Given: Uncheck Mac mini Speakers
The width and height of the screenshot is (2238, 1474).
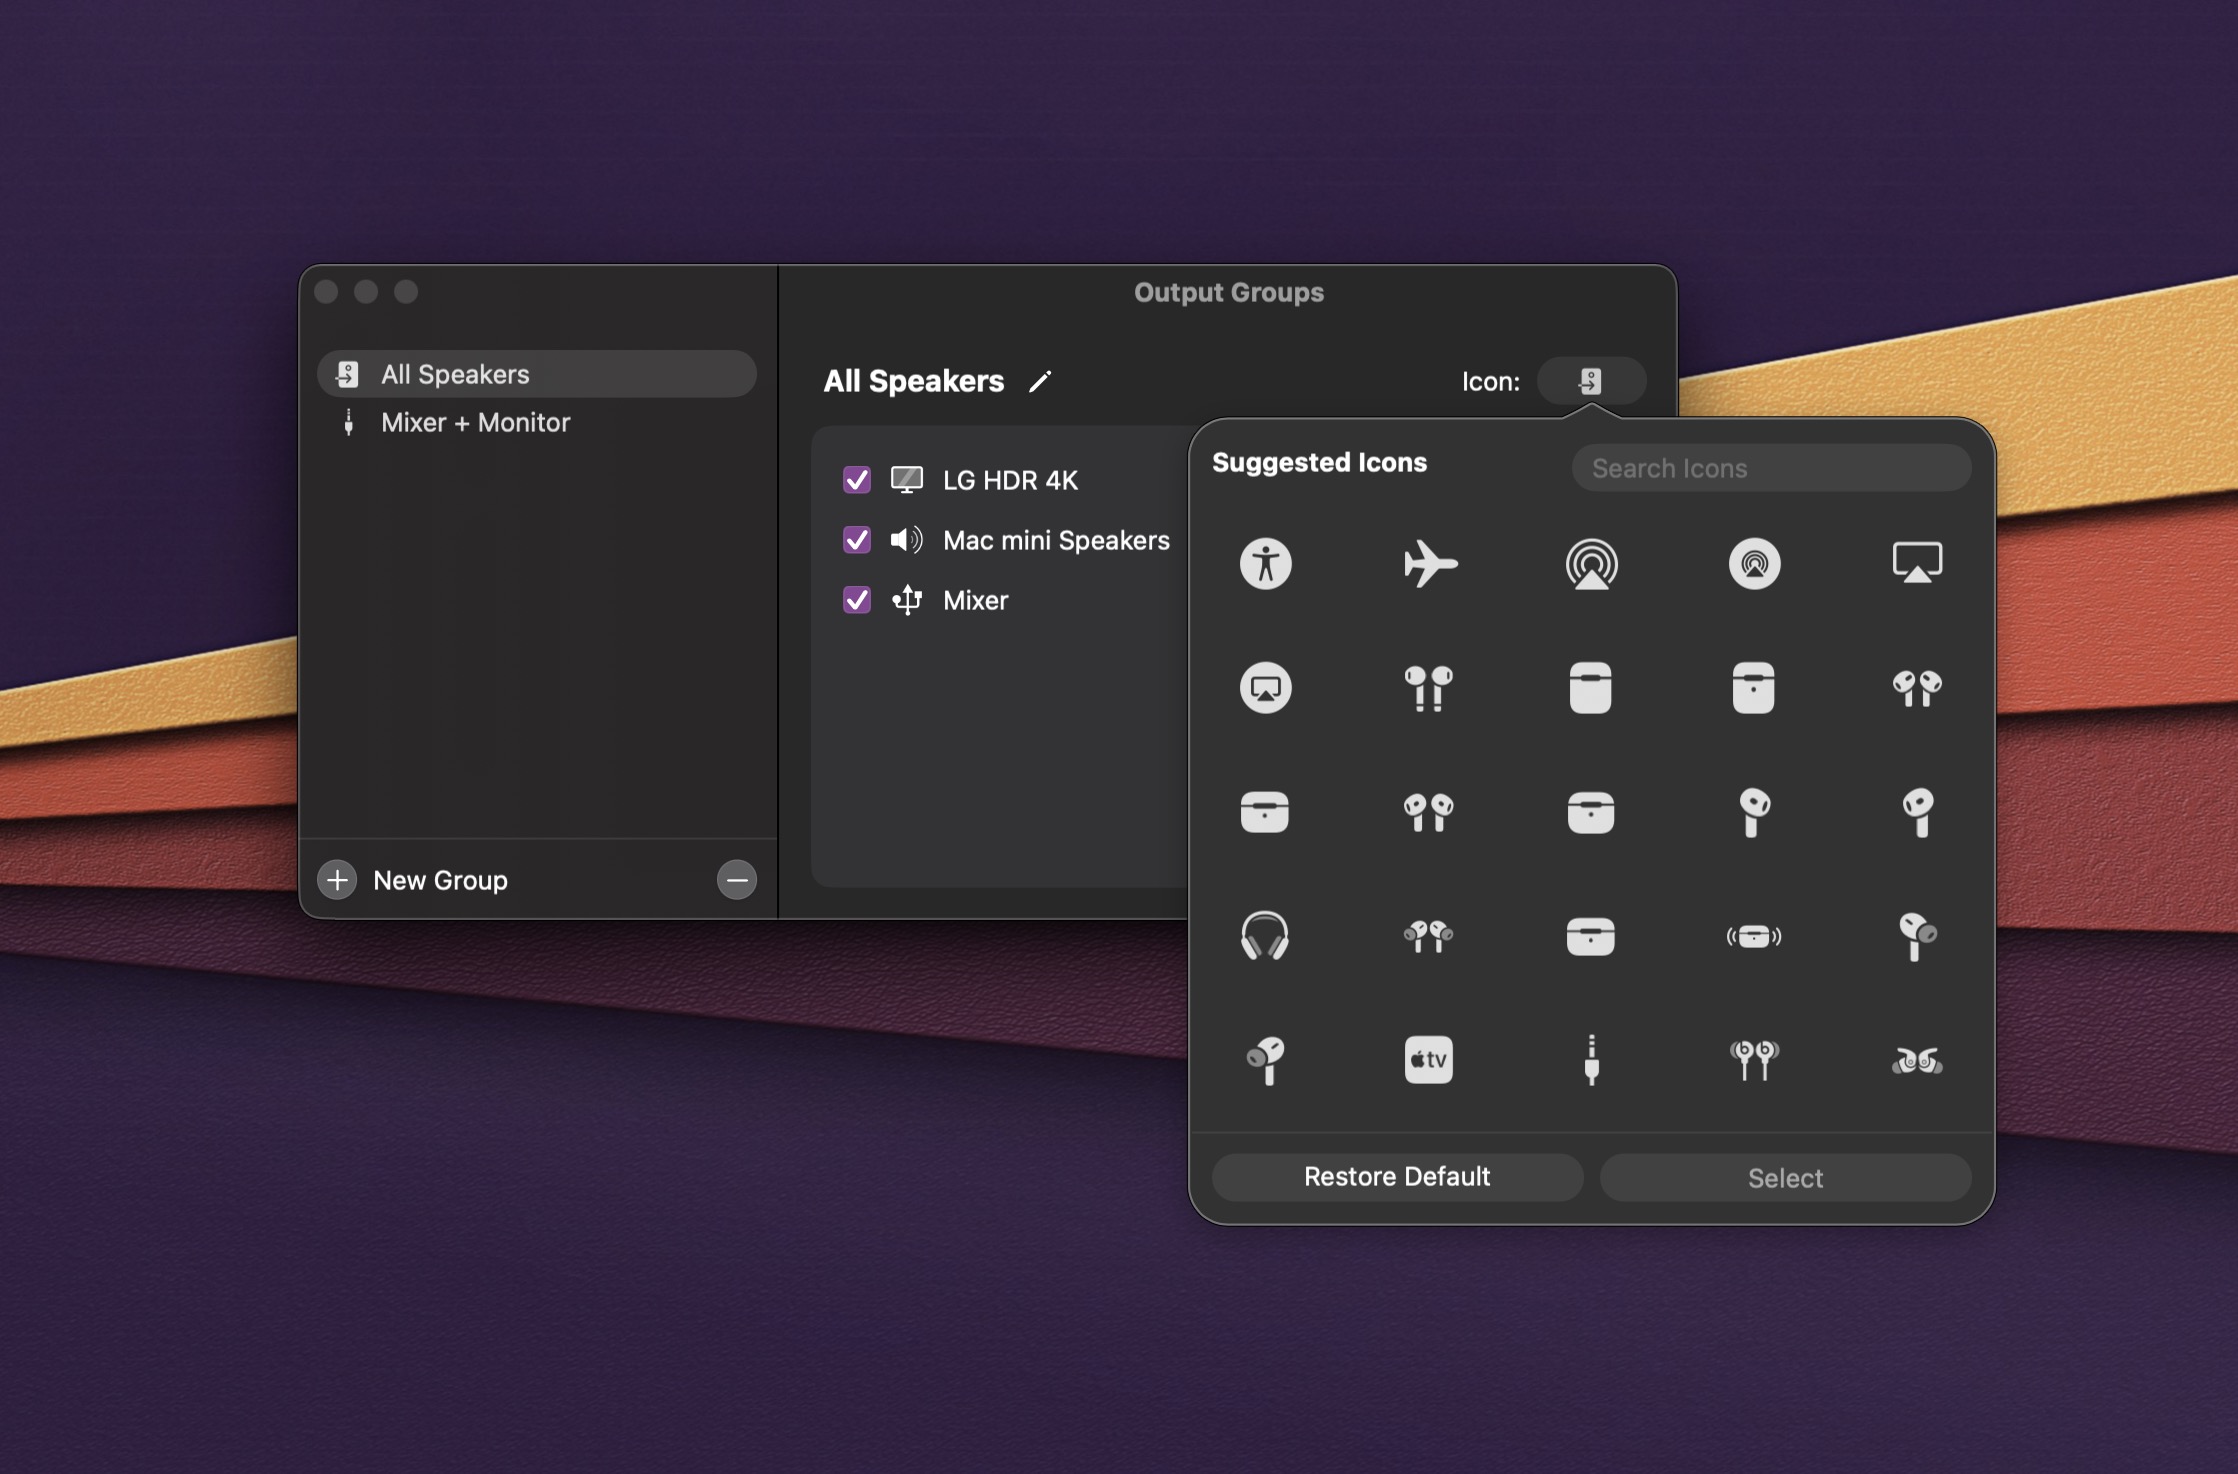Looking at the screenshot, I should click(857, 540).
